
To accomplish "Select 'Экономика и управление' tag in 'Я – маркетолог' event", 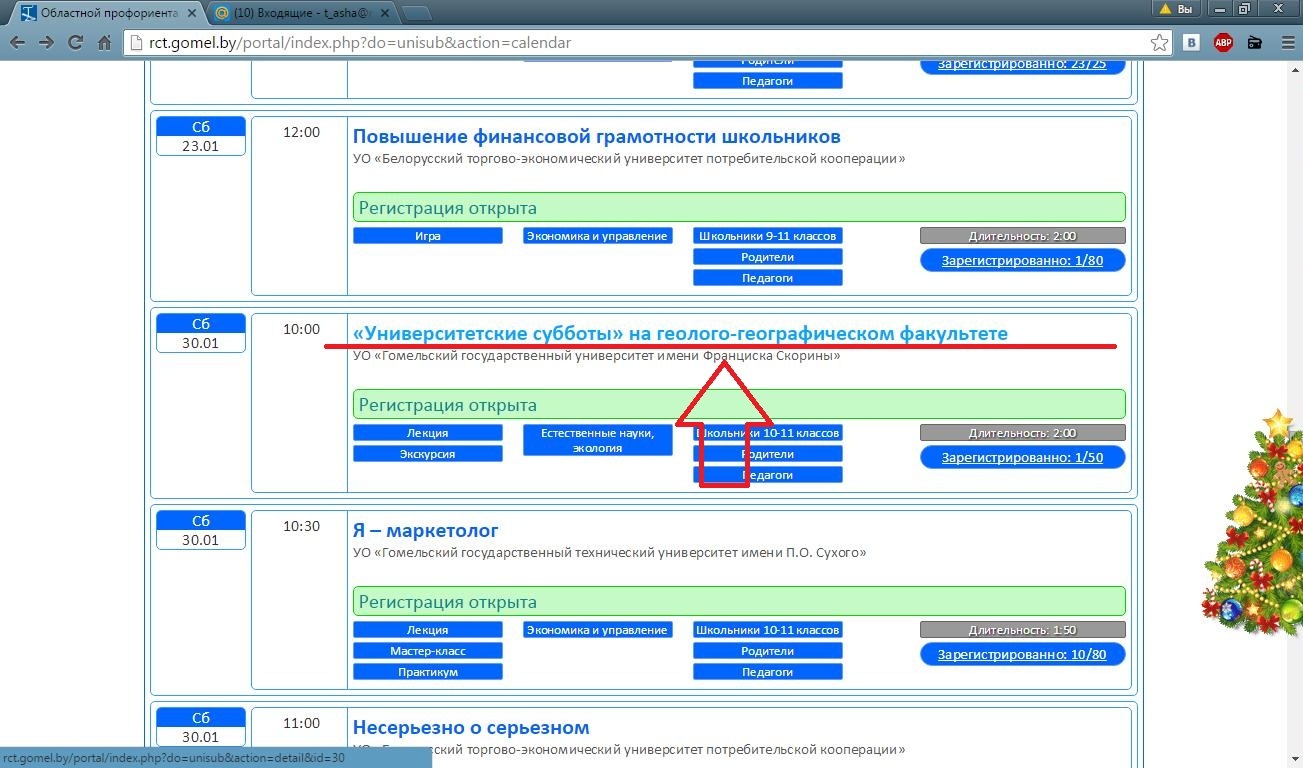I will [x=598, y=630].
